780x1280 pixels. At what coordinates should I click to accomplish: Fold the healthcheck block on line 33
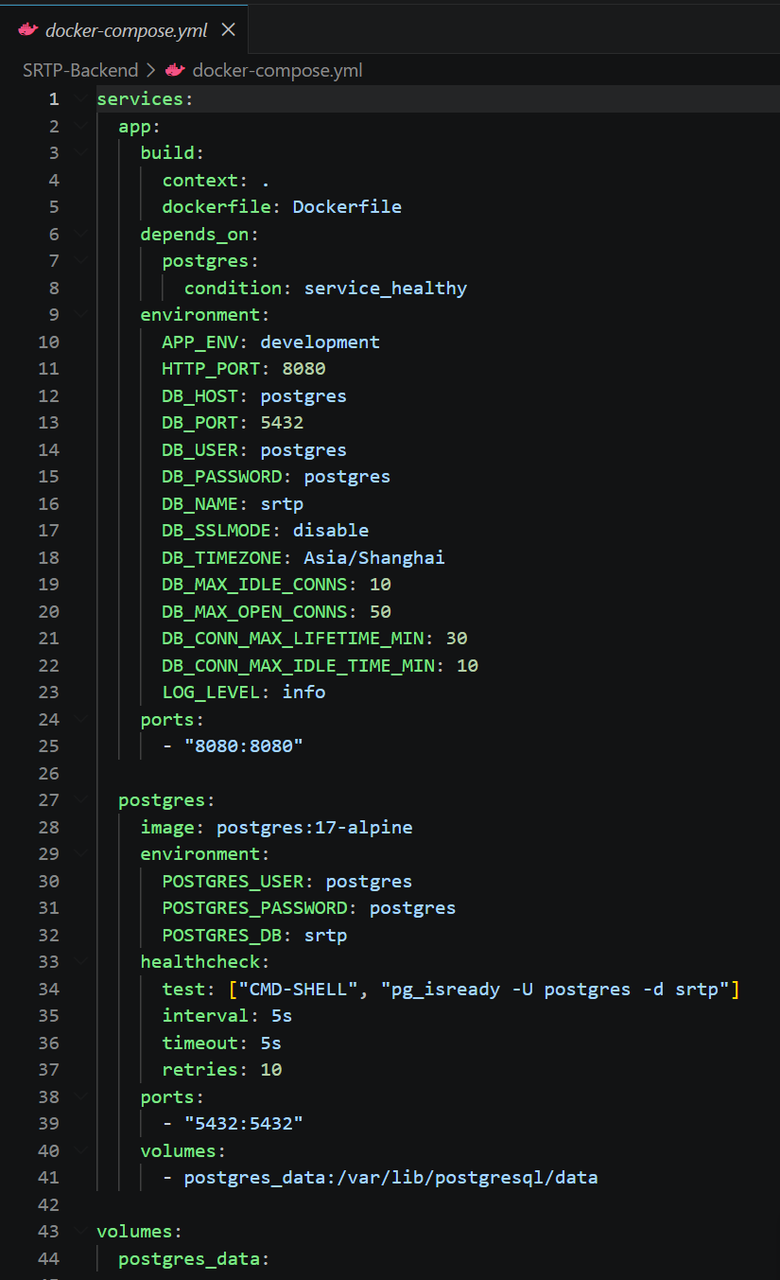(80, 962)
